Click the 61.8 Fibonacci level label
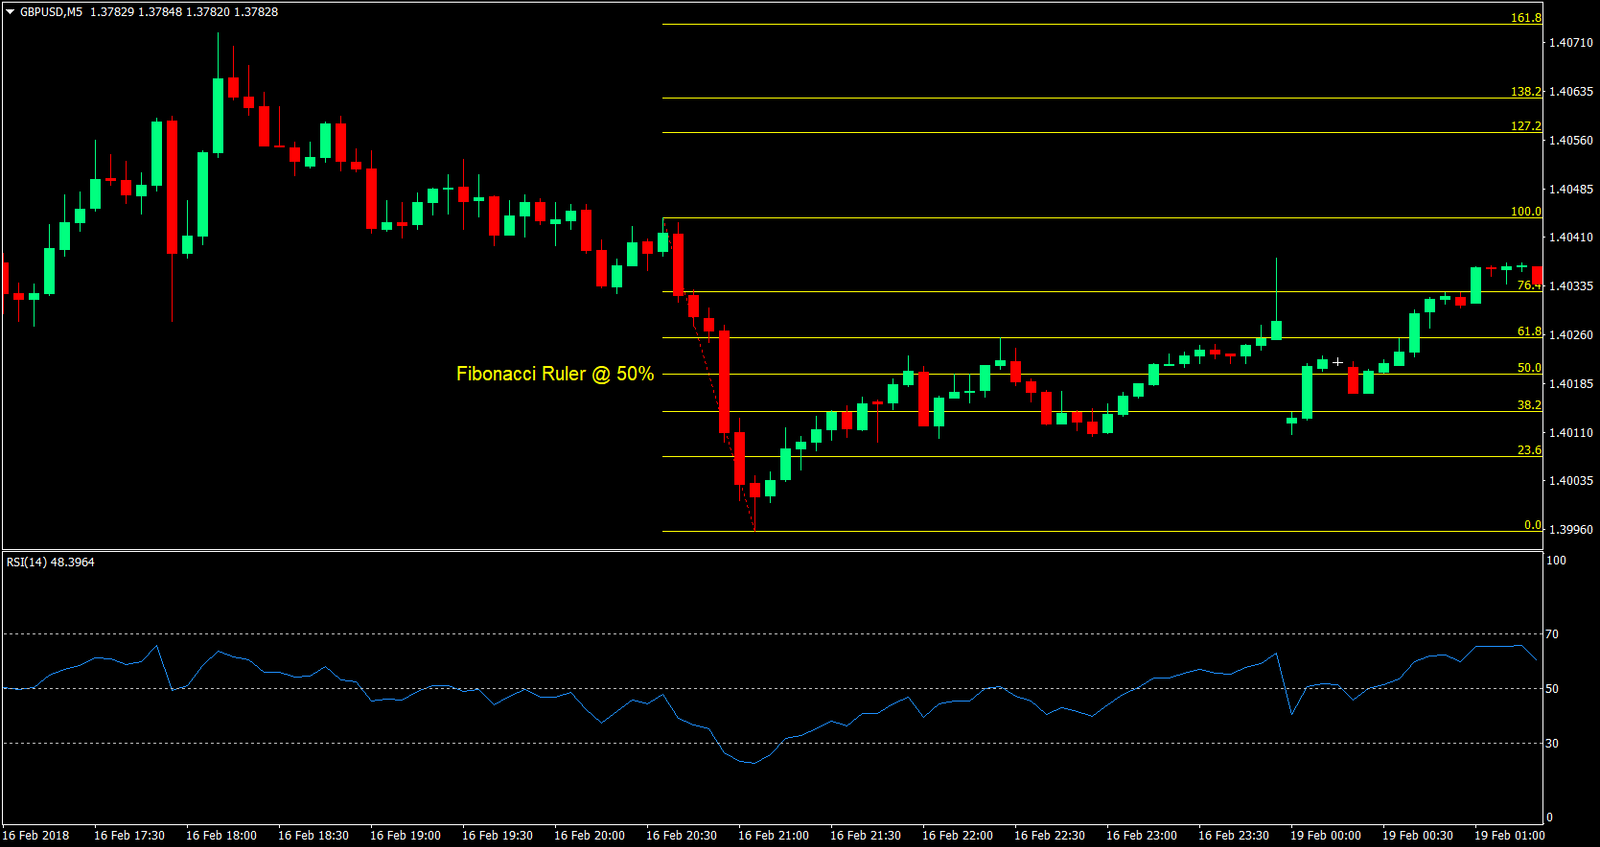Screen dimensions: 1600x847 [x=1529, y=331]
